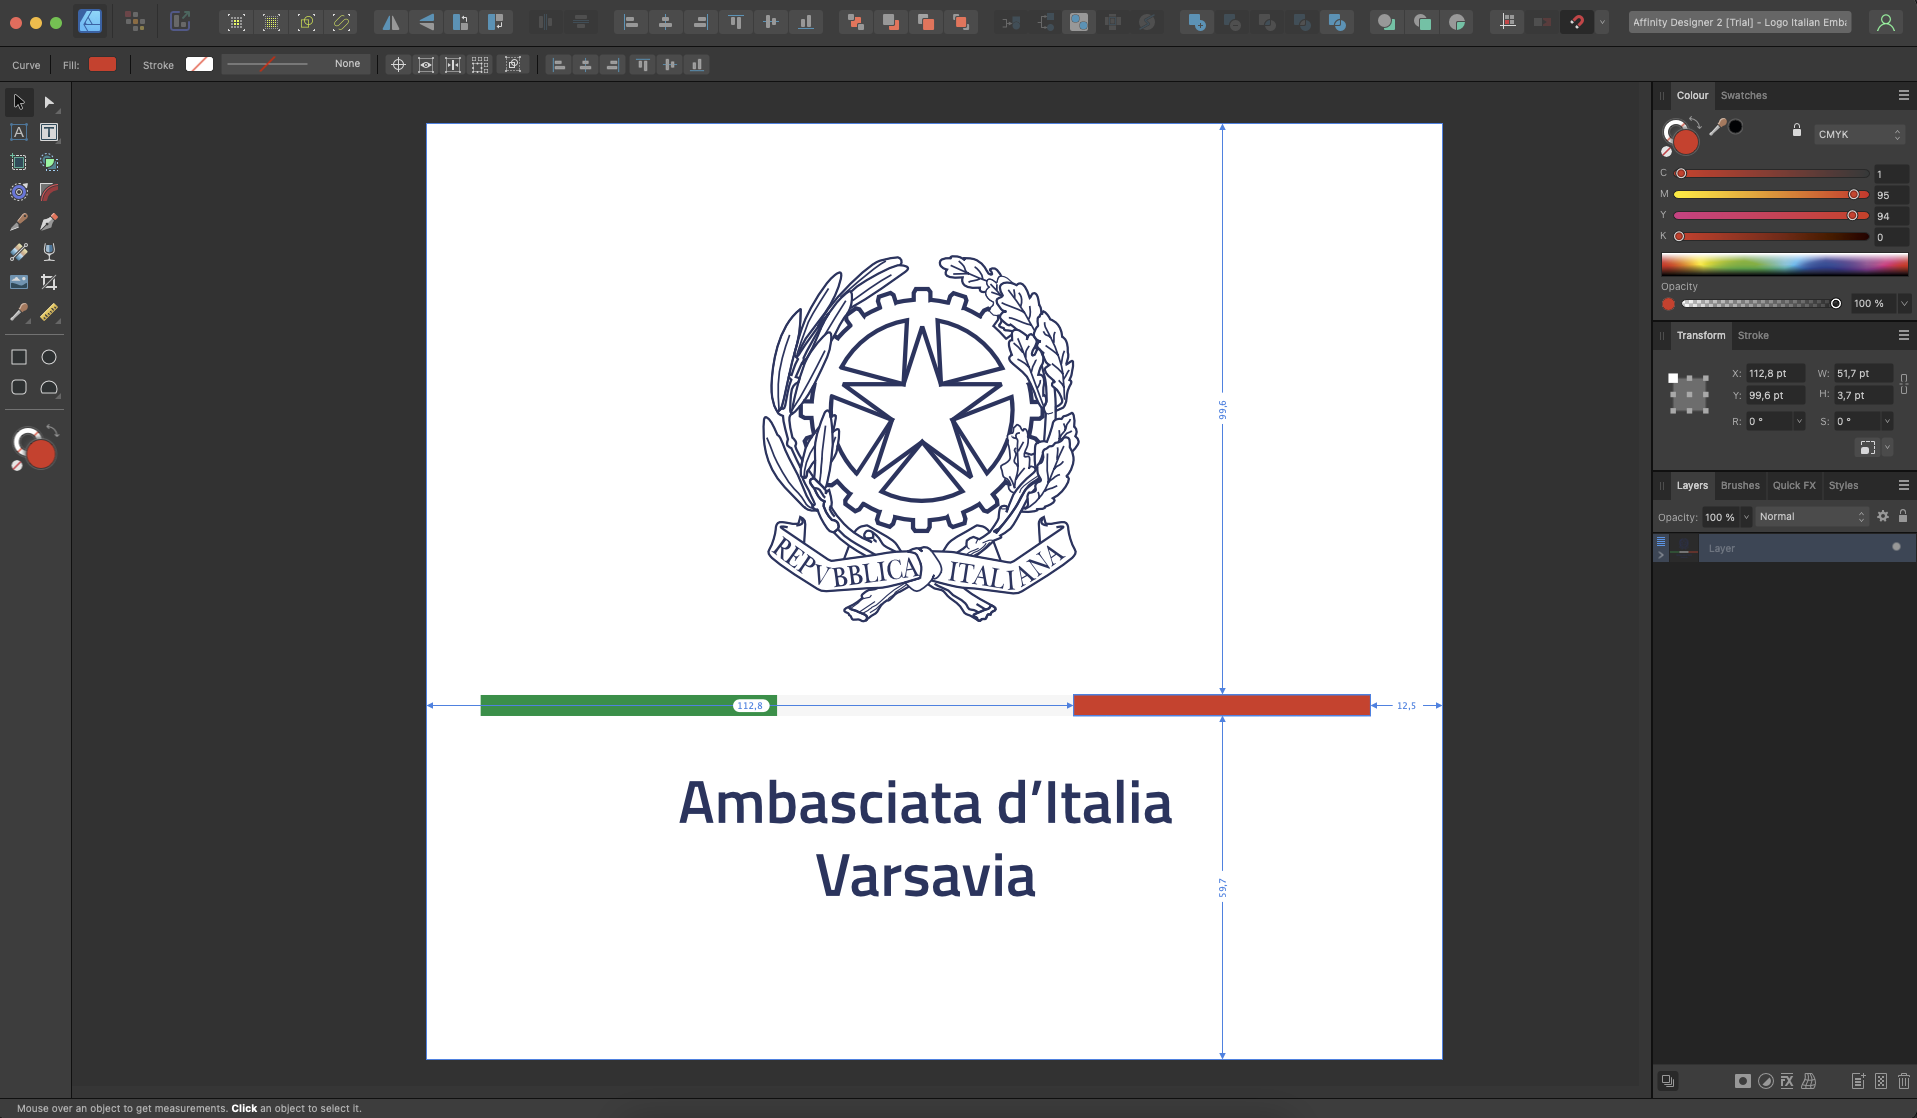Screen dimensions: 1917x1118
Task: Select the Artistic Text tool
Action: pos(19,132)
